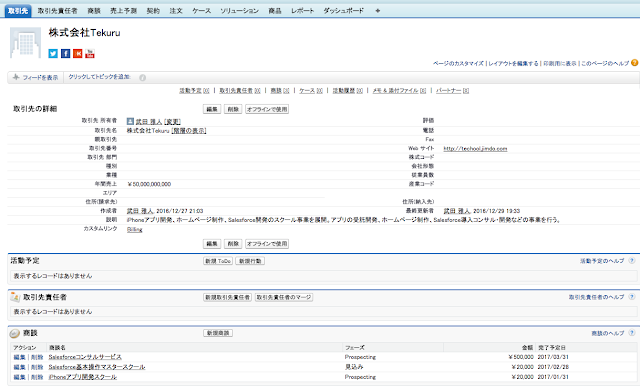
Task: Open the 売上予測 tab
Action: tap(123, 11)
